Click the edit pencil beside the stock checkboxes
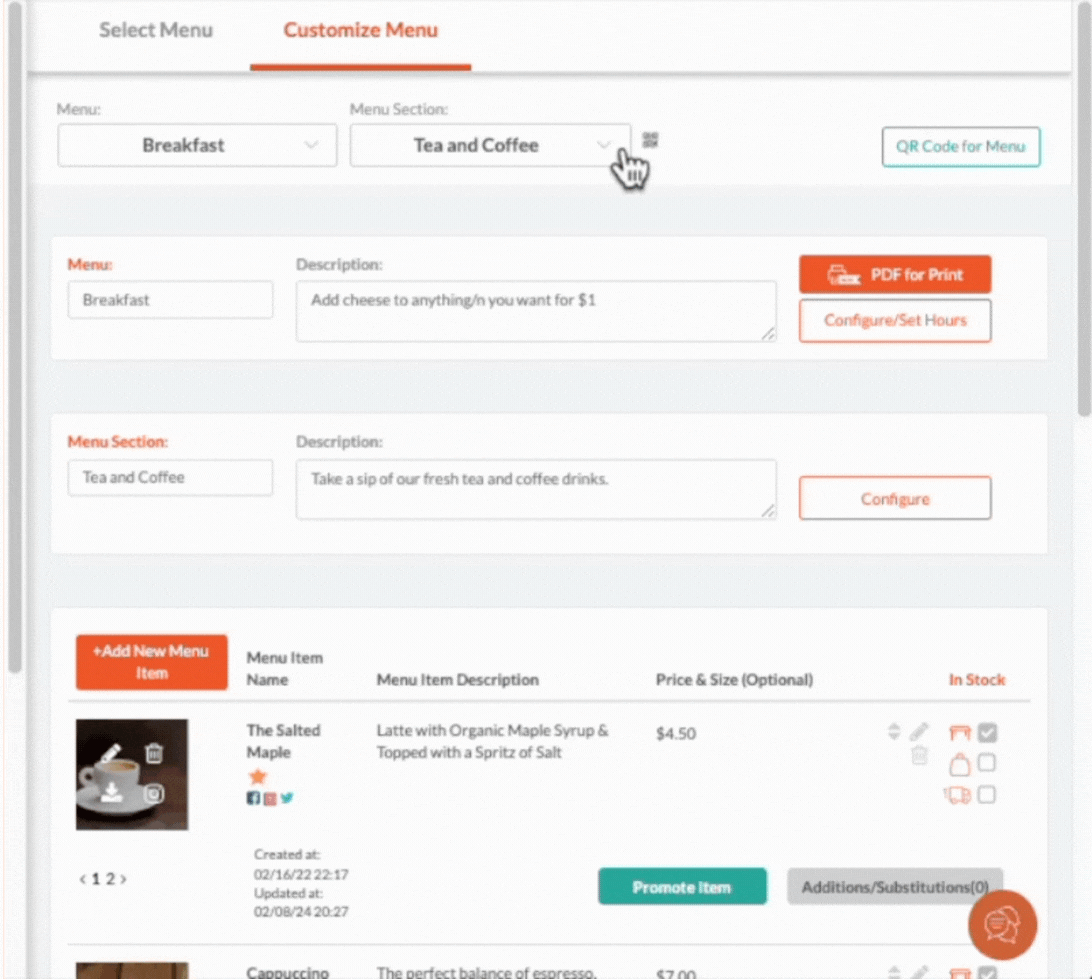The width and height of the screenshot is (1092, 979). (x=918, y=731)
